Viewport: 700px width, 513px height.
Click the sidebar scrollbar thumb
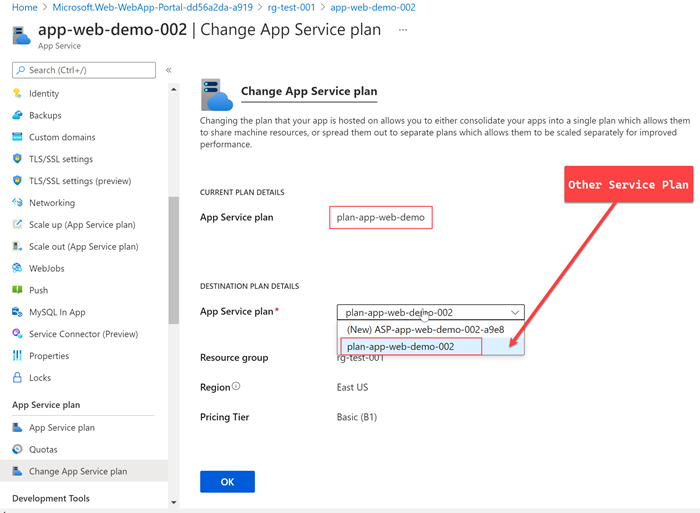click(174, 260)
